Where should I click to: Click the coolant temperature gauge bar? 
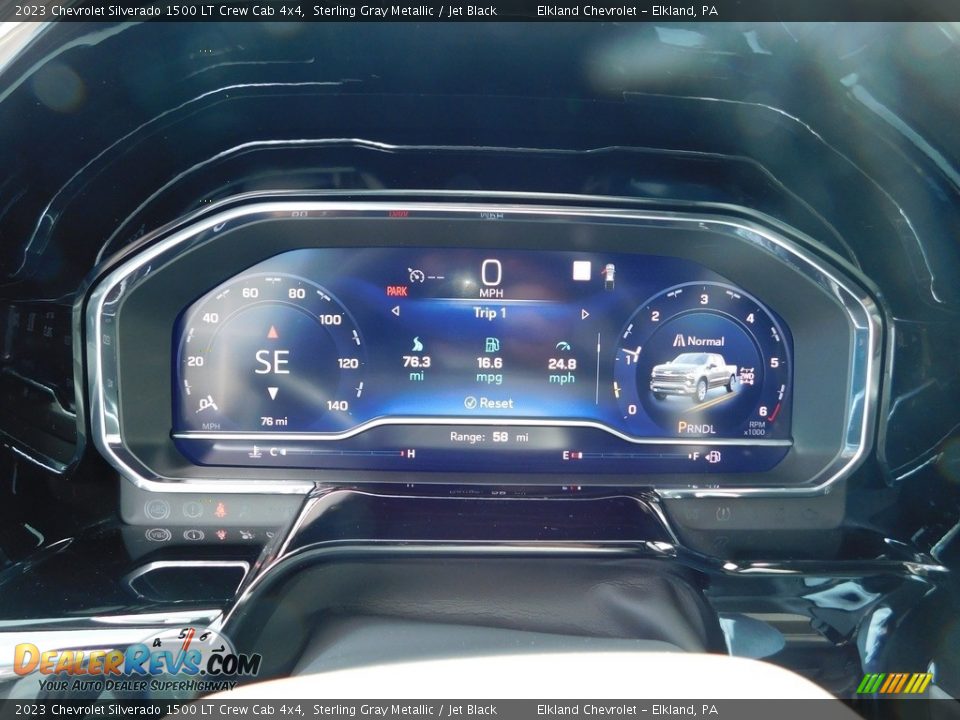342,453
